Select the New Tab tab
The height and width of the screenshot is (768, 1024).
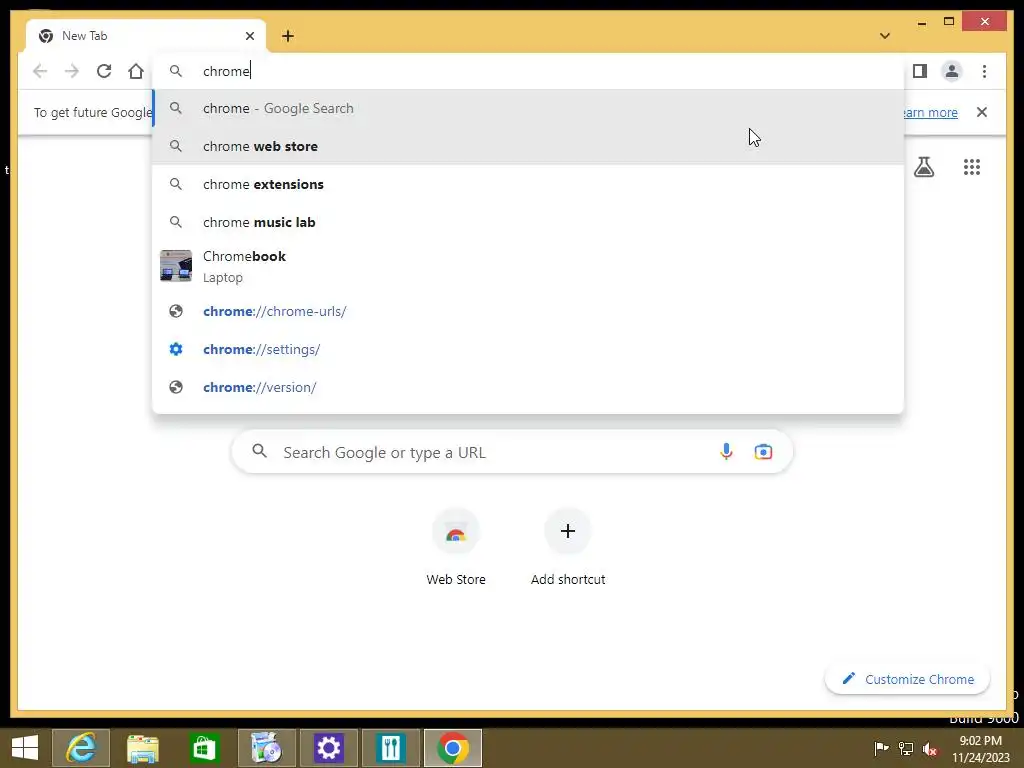pyautogui.click(x=146, y=36)
